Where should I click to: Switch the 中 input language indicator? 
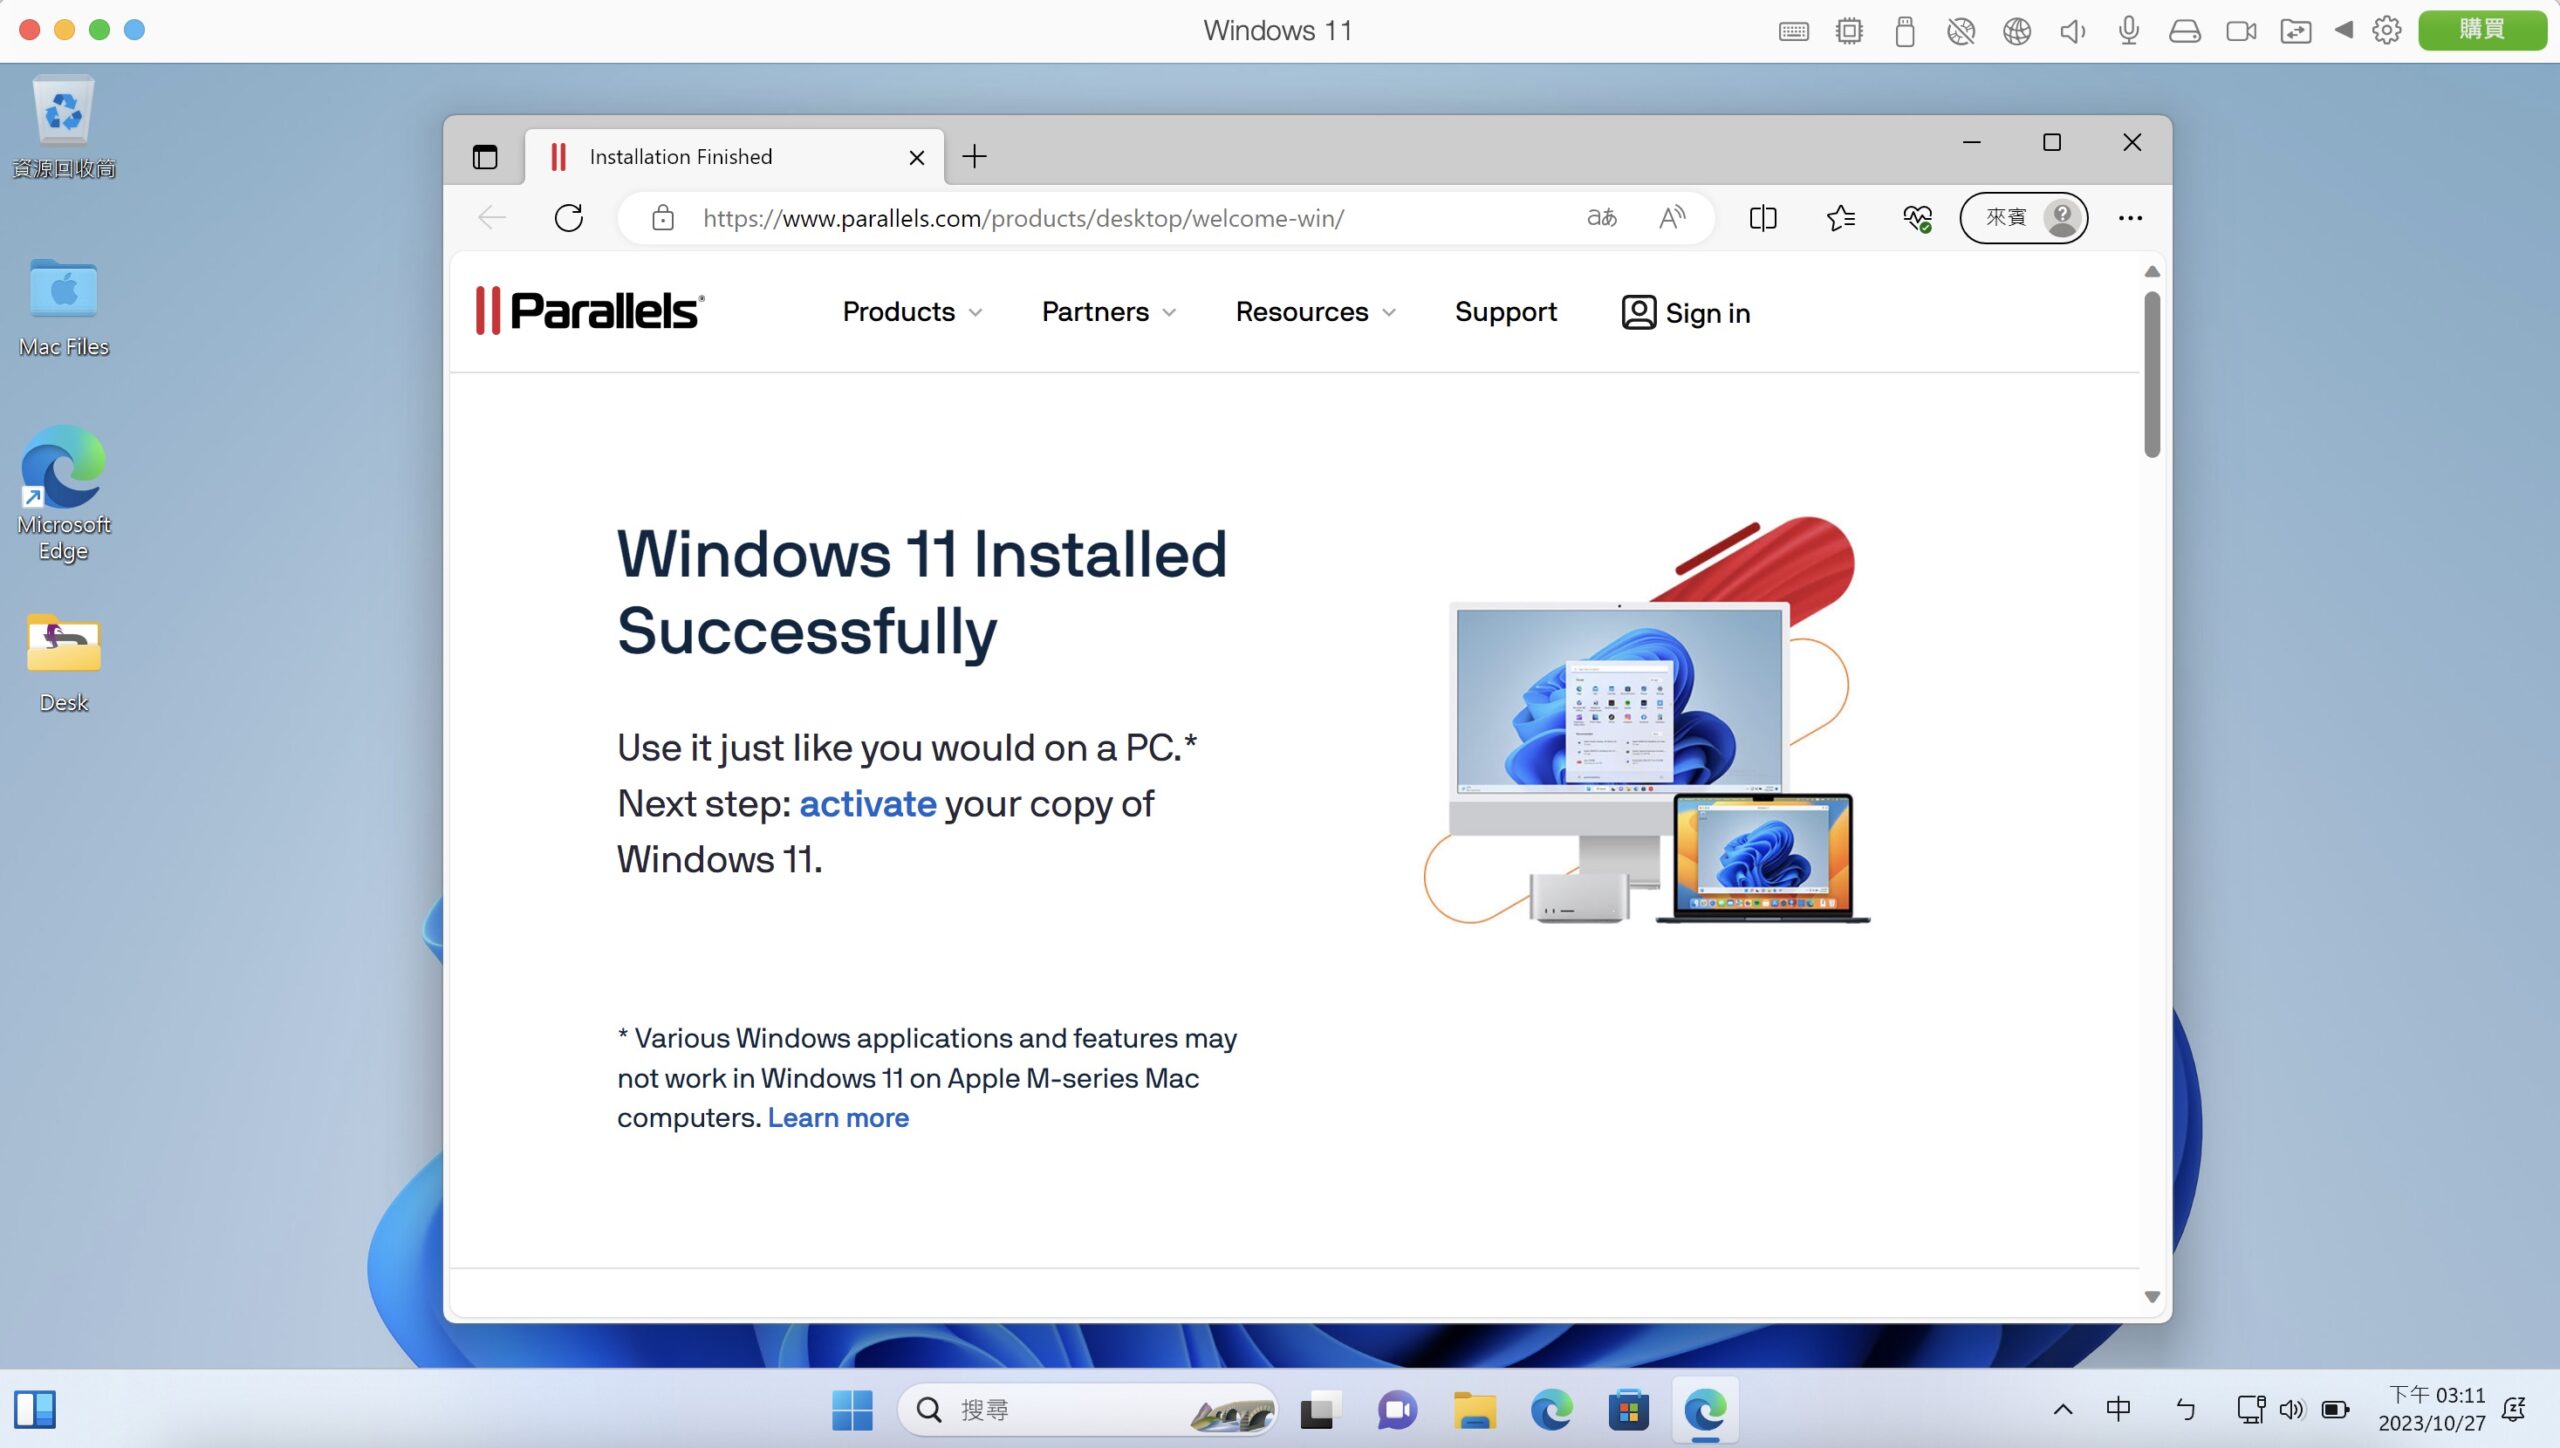2119,1410
